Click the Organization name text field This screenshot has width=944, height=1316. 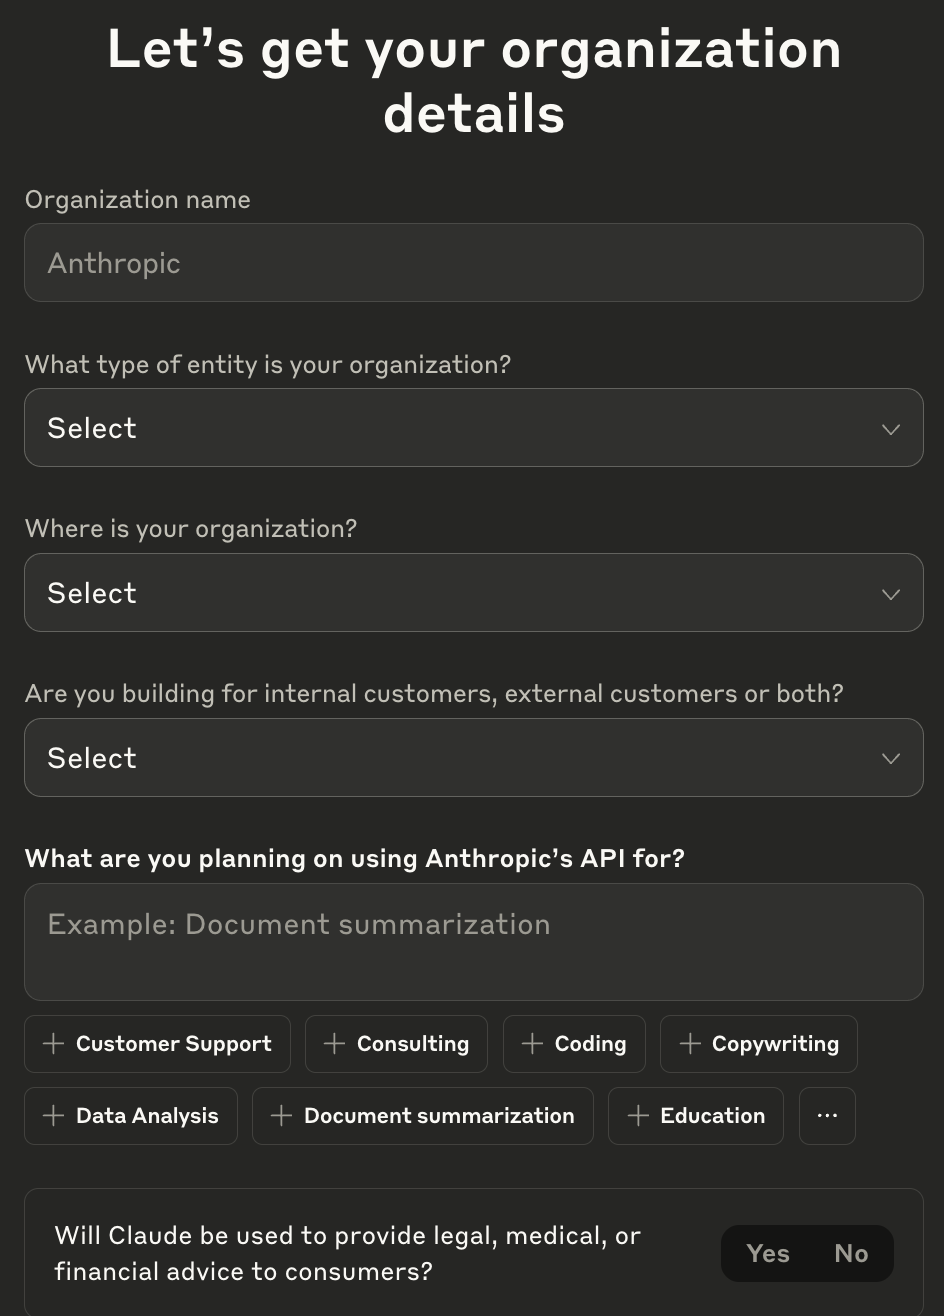(473, 263)
